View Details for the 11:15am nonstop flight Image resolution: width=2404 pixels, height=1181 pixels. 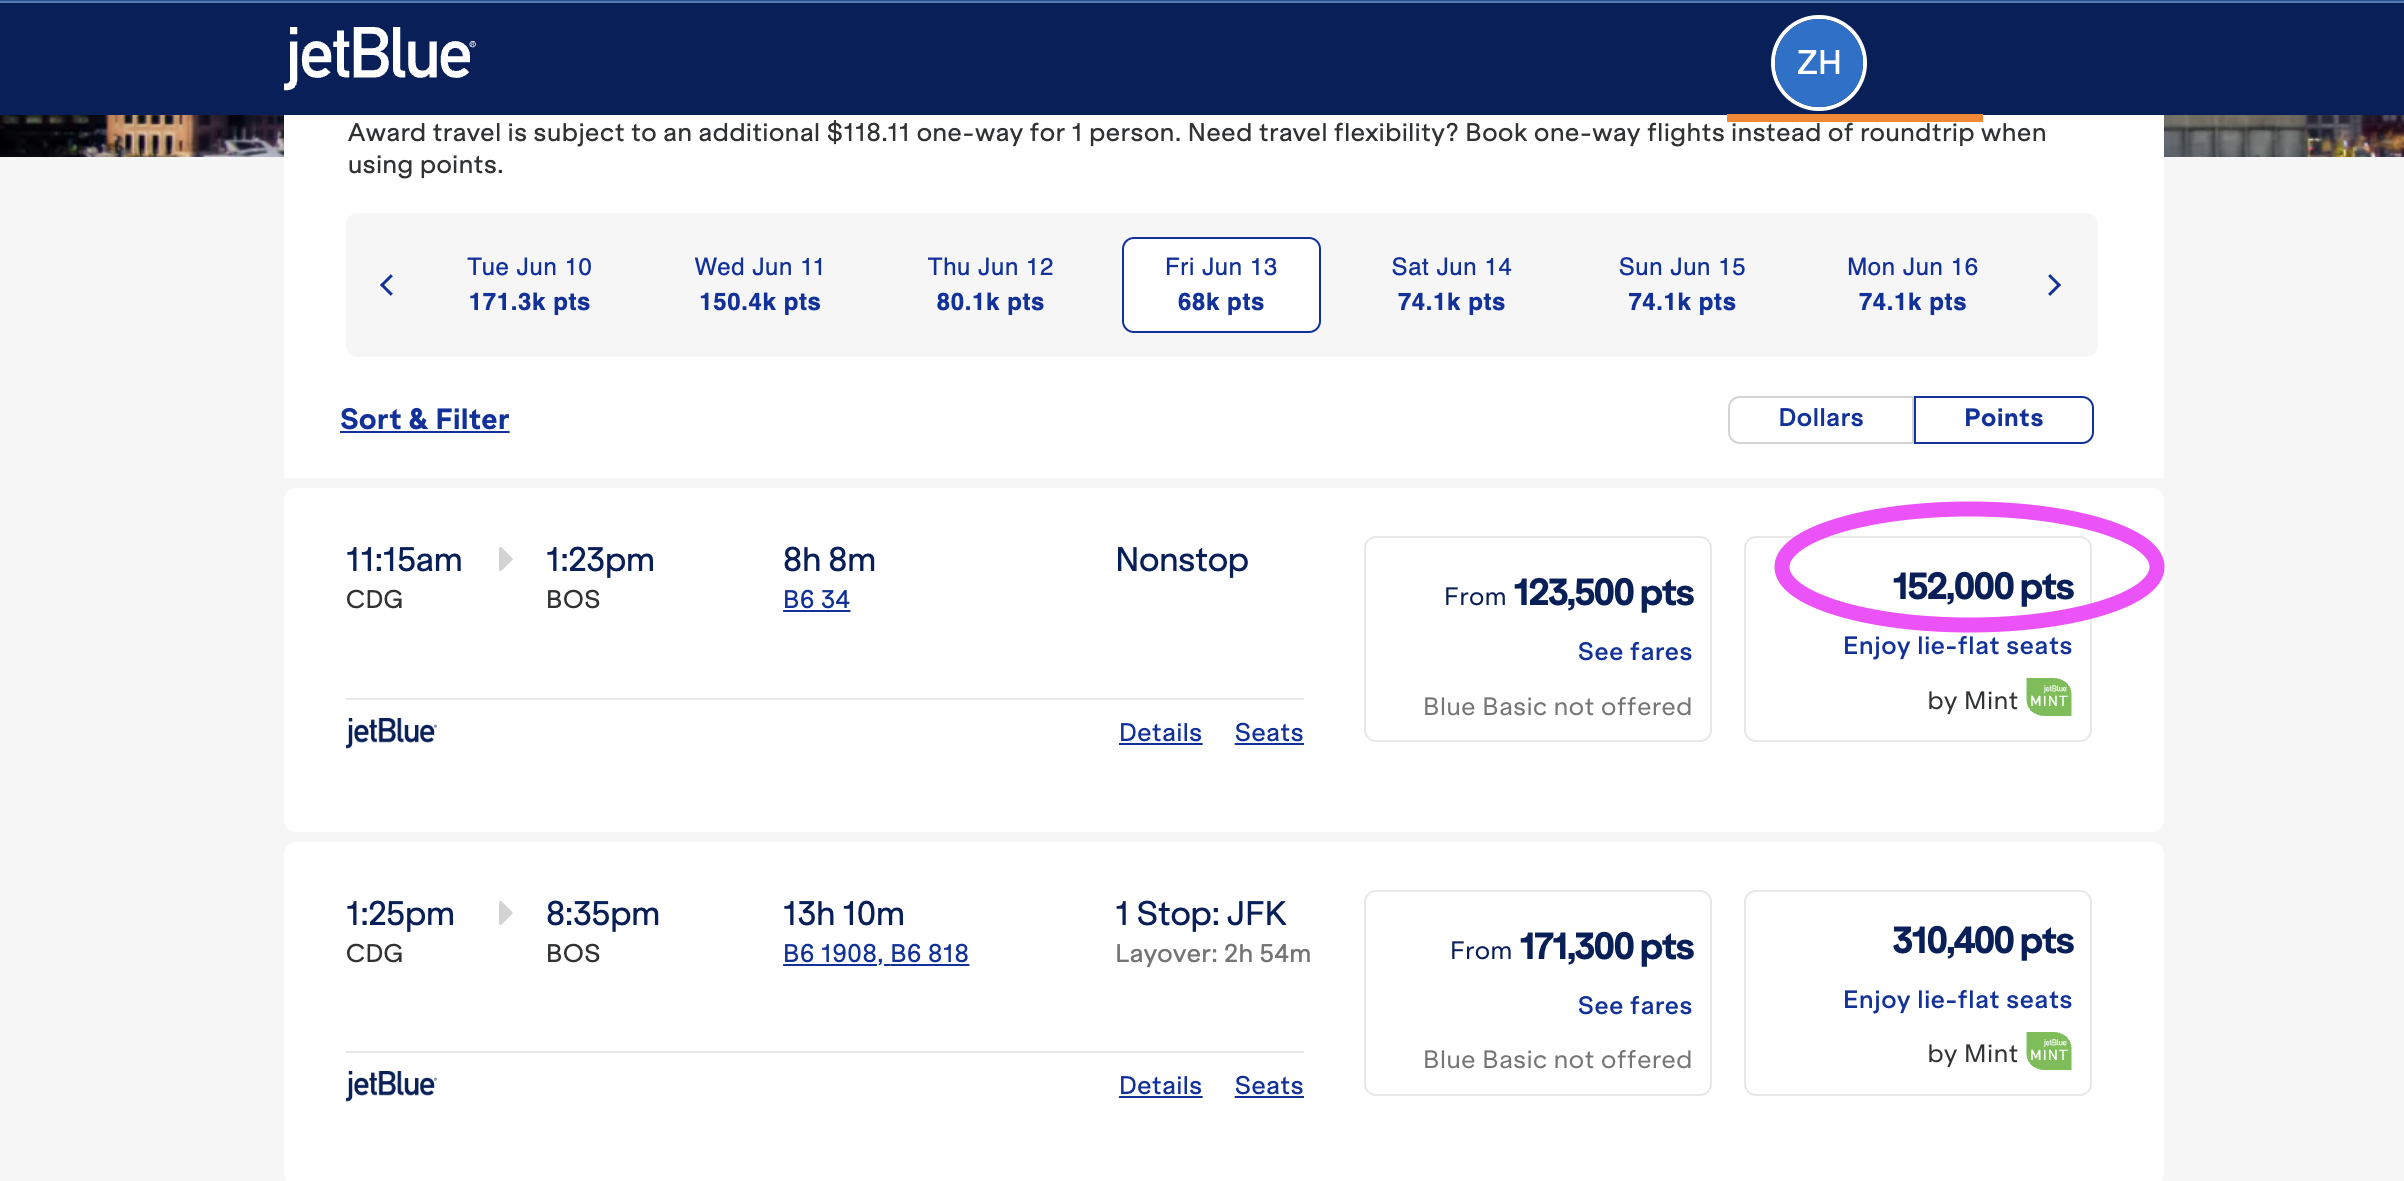(1160, 733)
